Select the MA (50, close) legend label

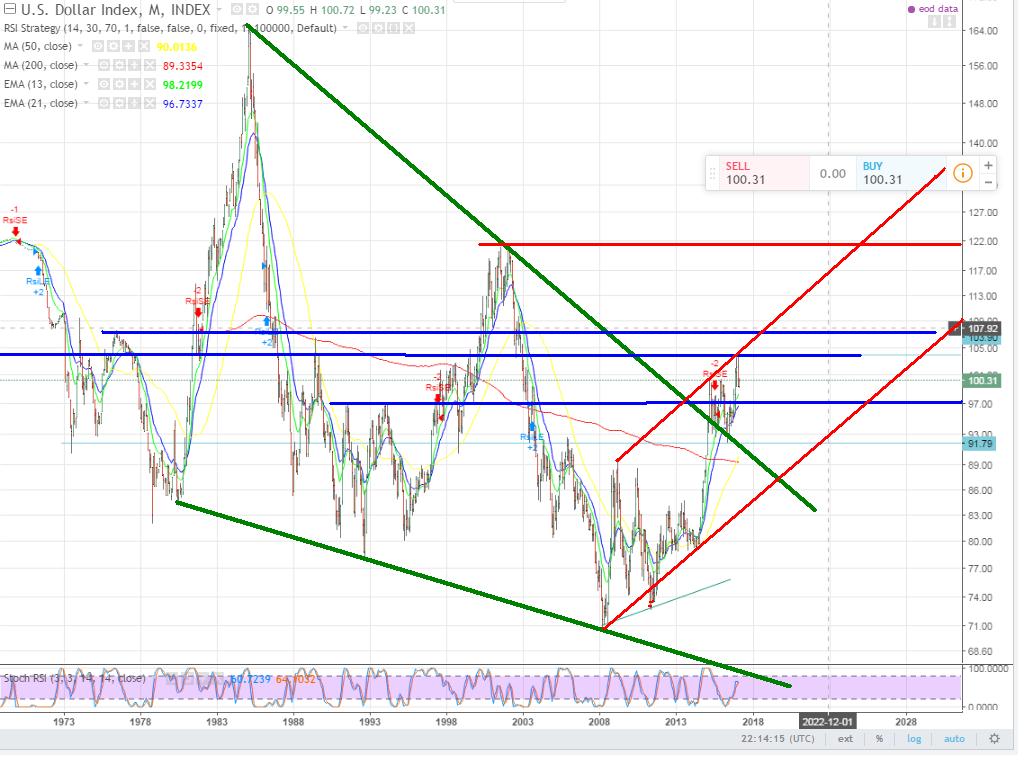coord(37,46)
